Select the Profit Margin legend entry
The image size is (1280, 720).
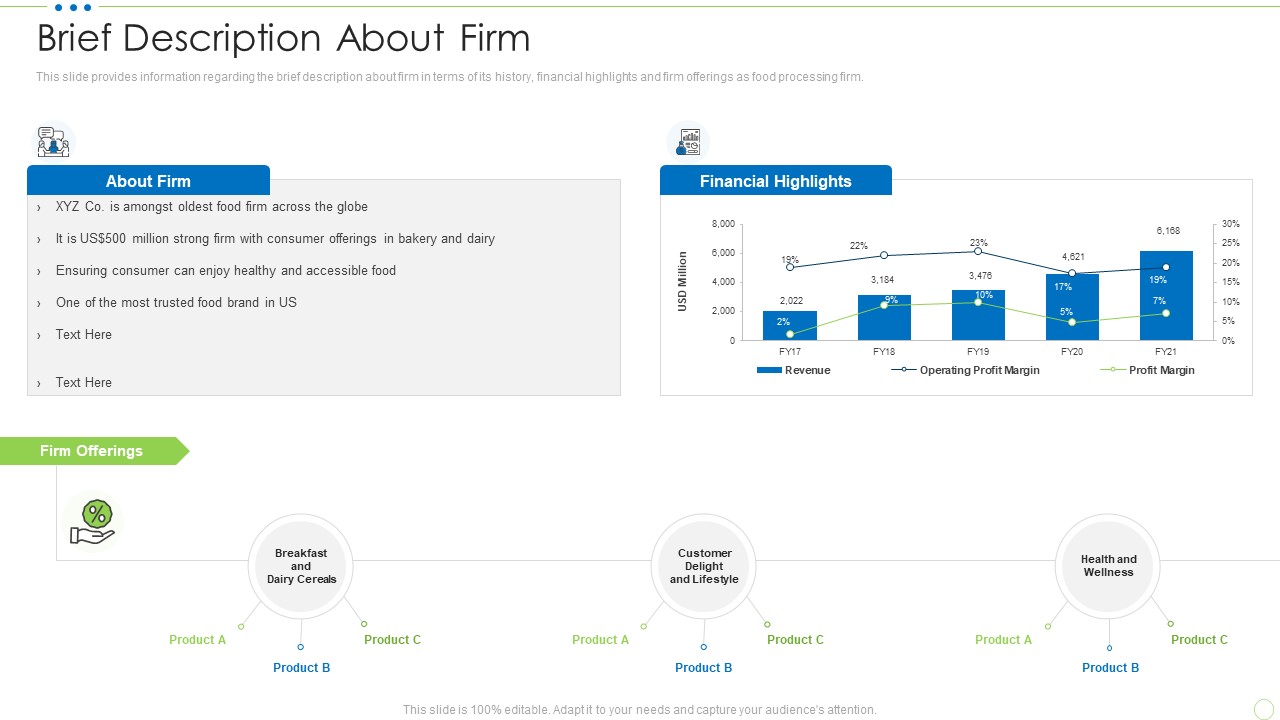pyautogui.click(x=1148, y=370)
